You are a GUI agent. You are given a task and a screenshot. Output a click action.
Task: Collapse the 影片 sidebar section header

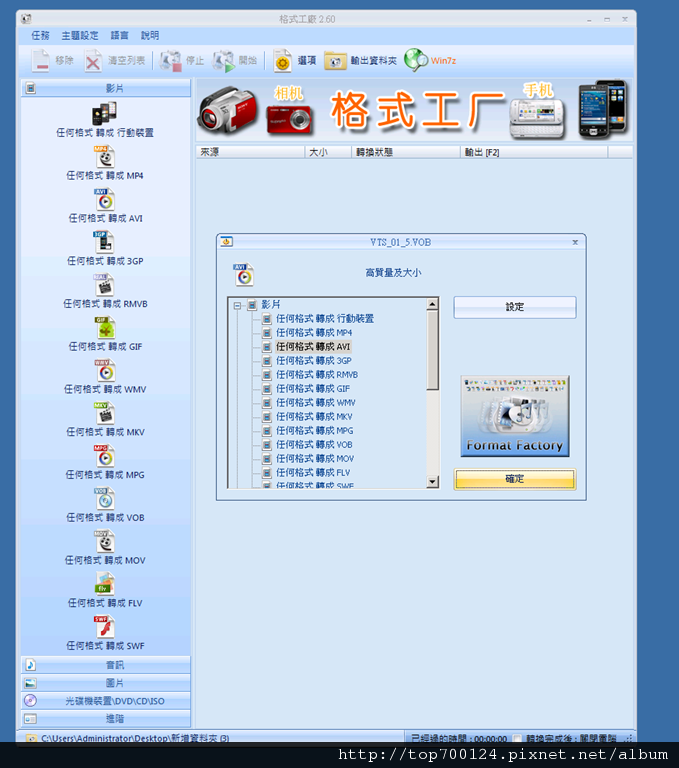106,88
